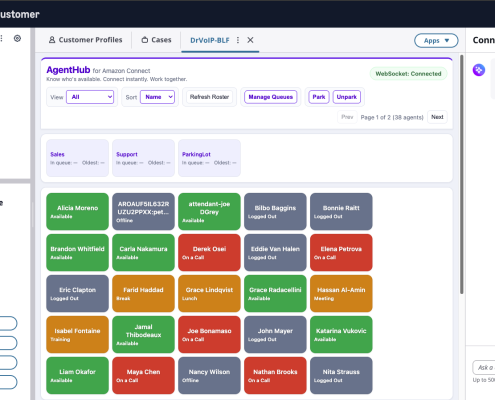Select agent tile Maya Chen
Viewport: 495px width, 400px height.
143,376
